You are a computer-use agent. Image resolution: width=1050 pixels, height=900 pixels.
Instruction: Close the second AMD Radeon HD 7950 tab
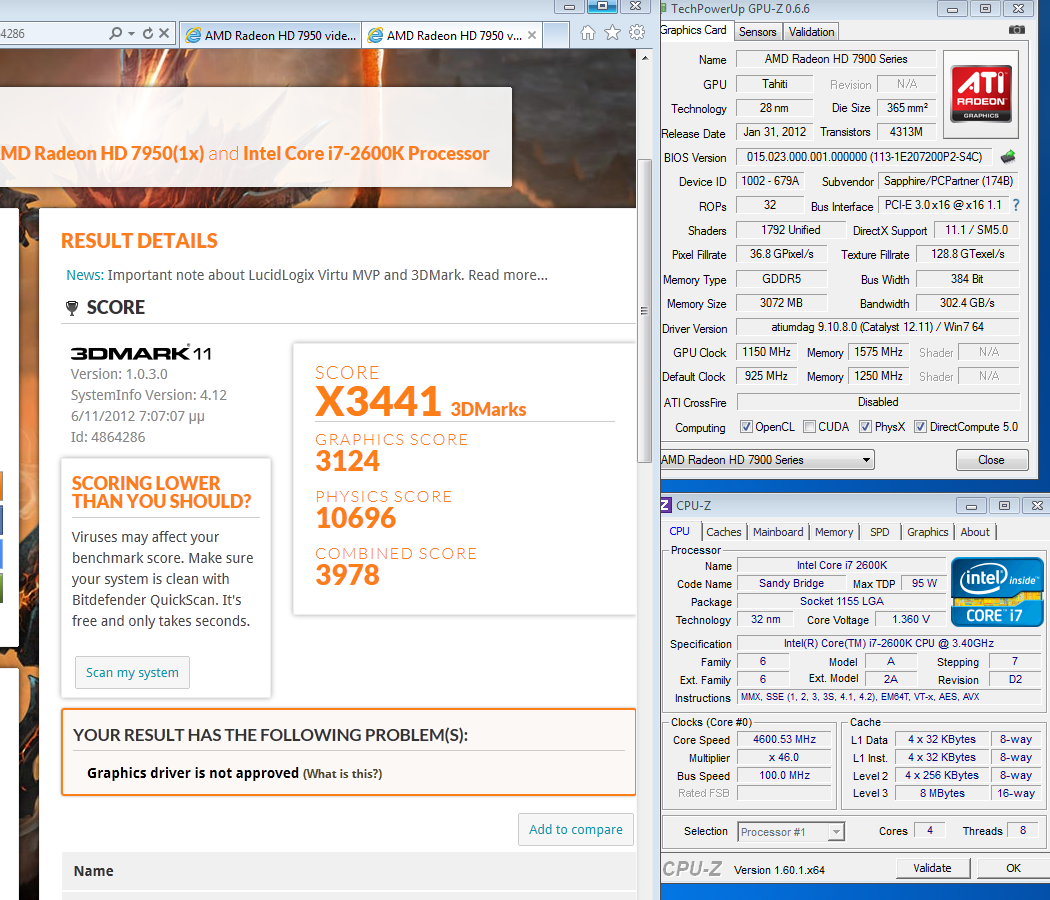(532, 35)
